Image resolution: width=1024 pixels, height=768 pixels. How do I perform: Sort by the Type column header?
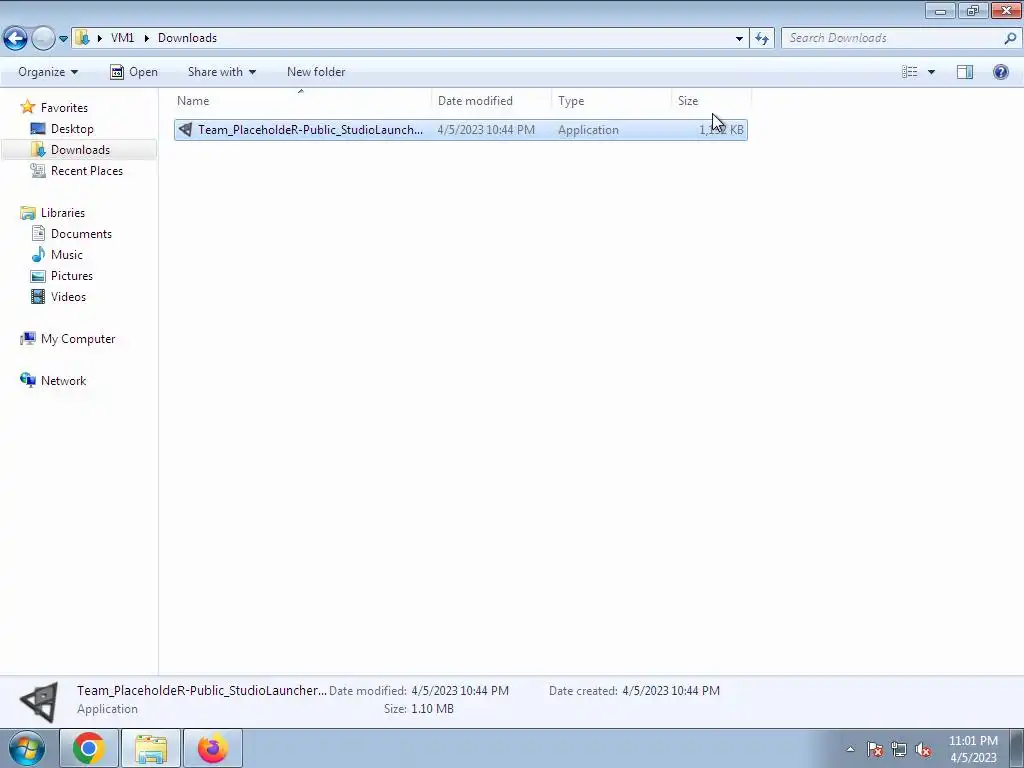click(x=611, y=101)
